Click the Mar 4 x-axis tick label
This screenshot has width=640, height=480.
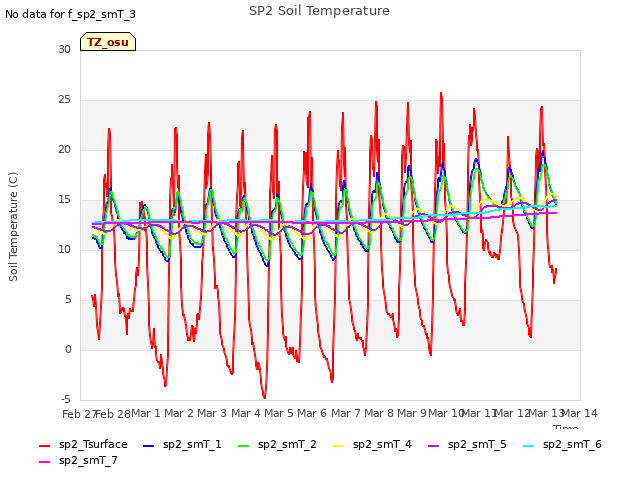click(246, 413)
